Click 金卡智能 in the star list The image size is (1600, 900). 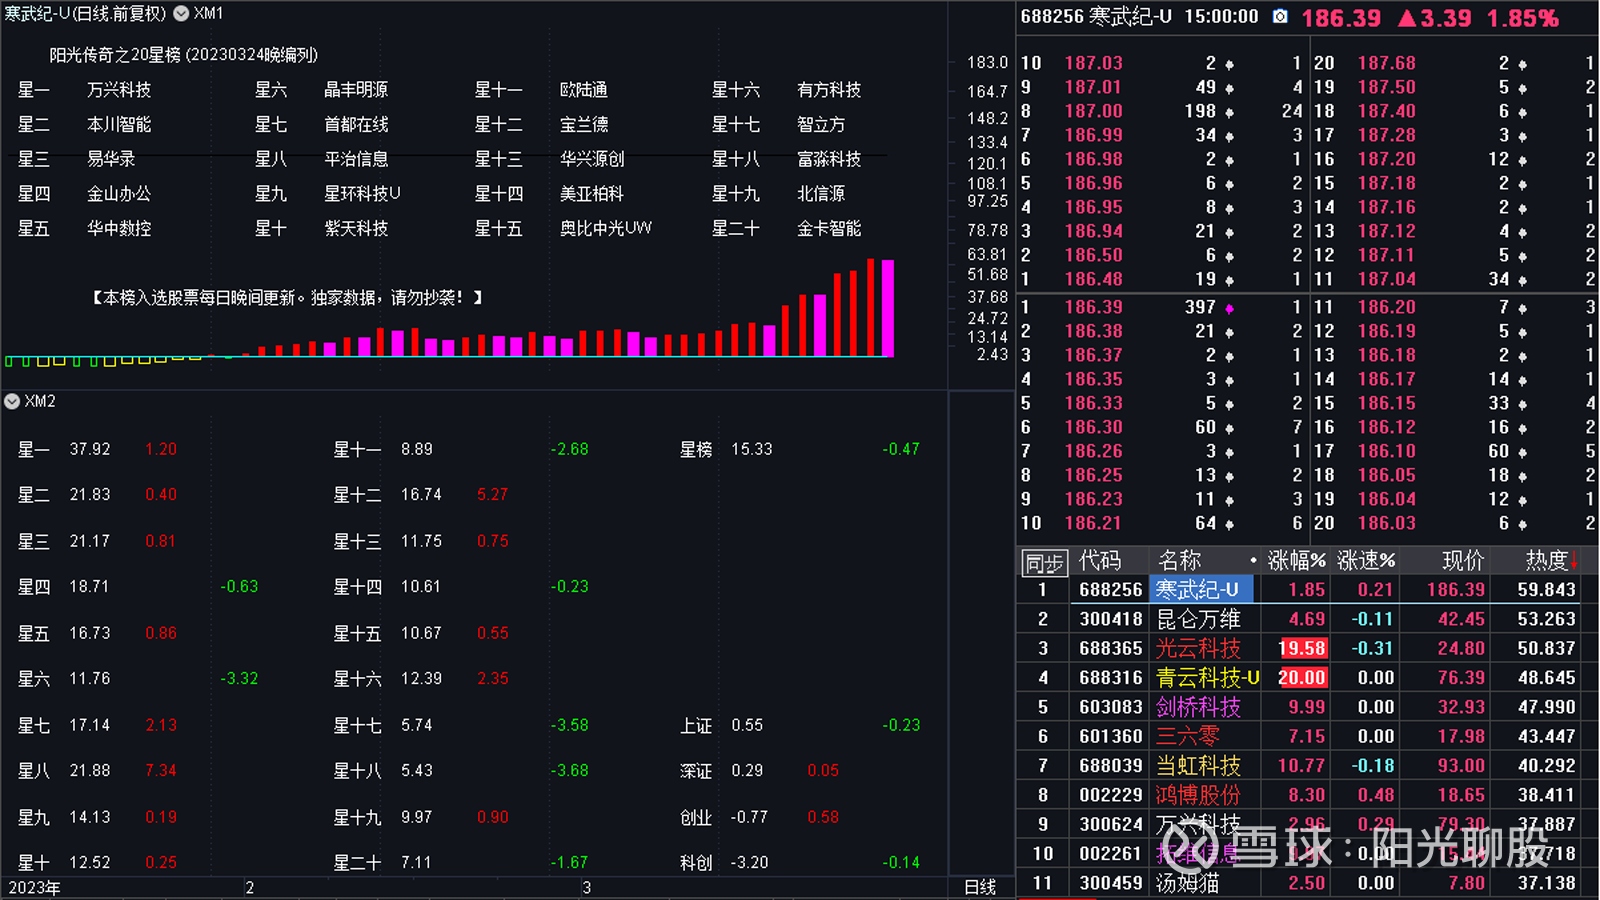point(829,229)
